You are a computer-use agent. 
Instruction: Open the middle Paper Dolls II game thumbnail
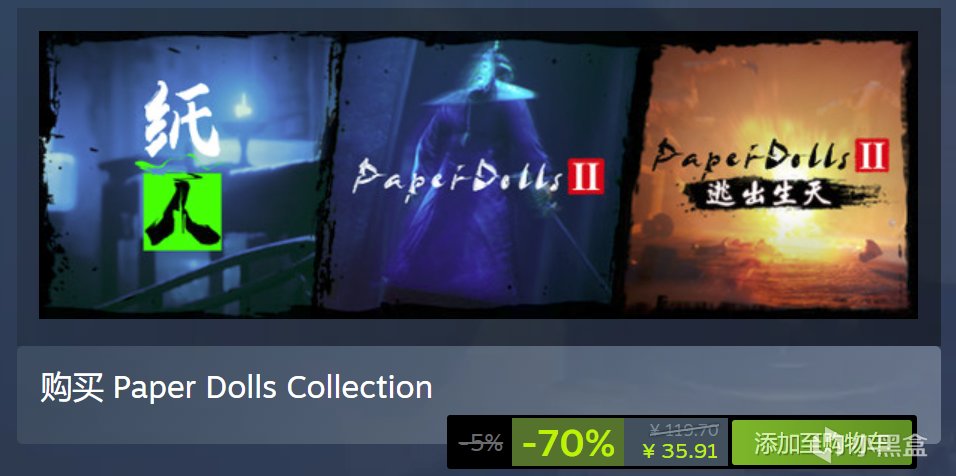pyautogui.click(x=478, y=174)
